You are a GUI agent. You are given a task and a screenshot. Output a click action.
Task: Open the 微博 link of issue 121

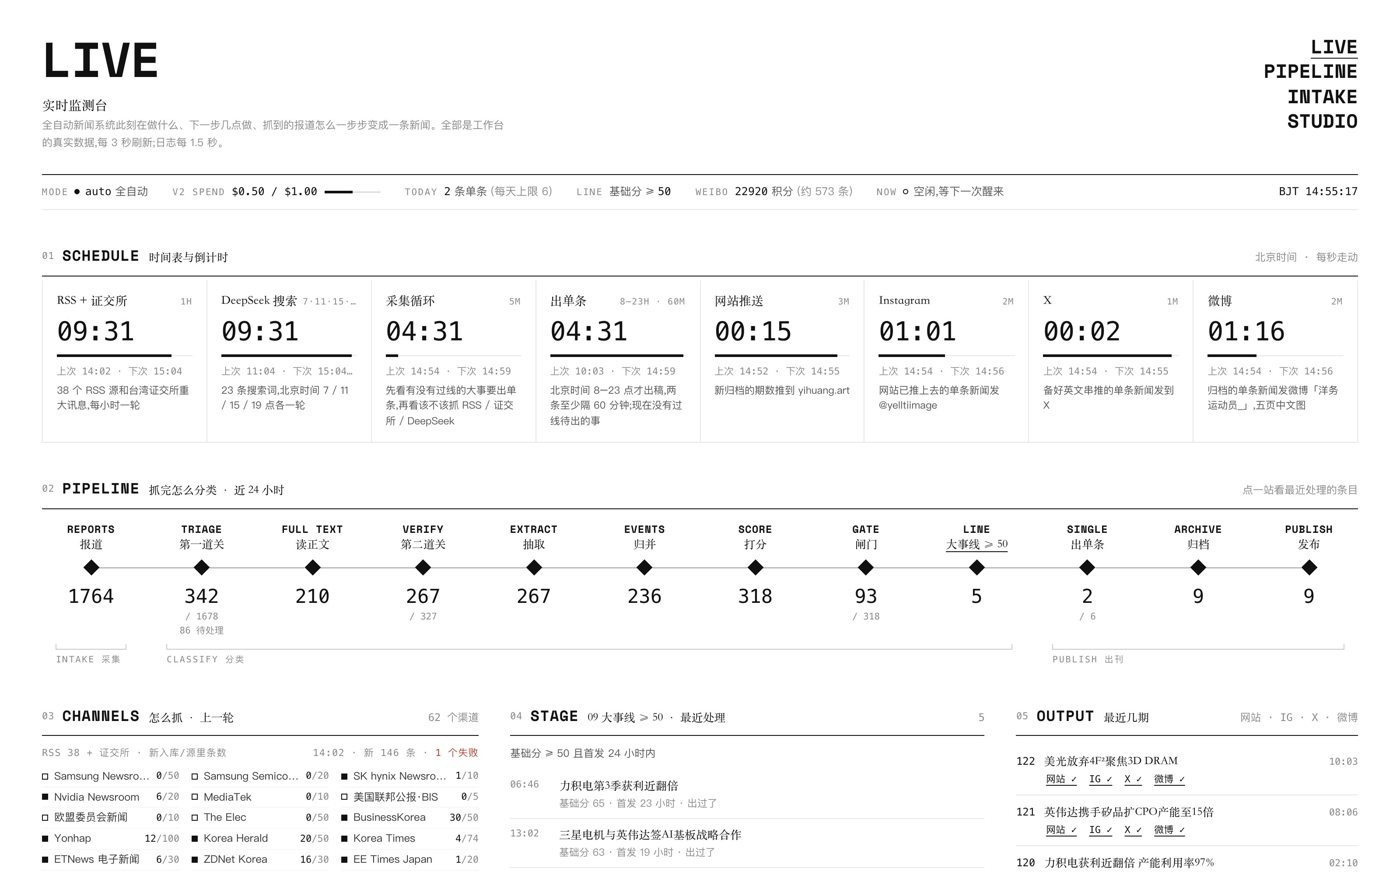click(1169, 830)
